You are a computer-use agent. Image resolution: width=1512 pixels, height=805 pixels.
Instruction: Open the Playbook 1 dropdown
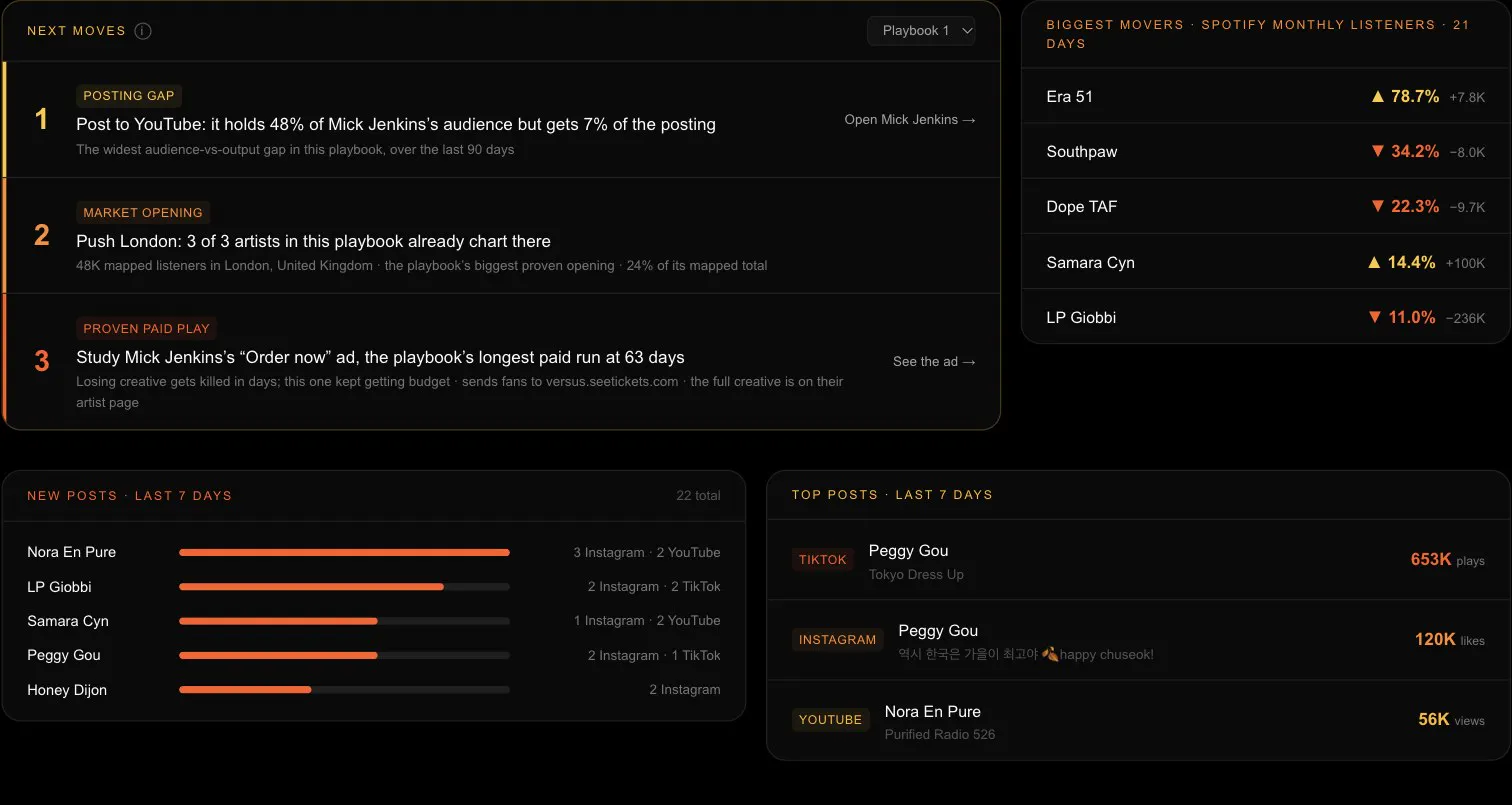pos(921,31)
